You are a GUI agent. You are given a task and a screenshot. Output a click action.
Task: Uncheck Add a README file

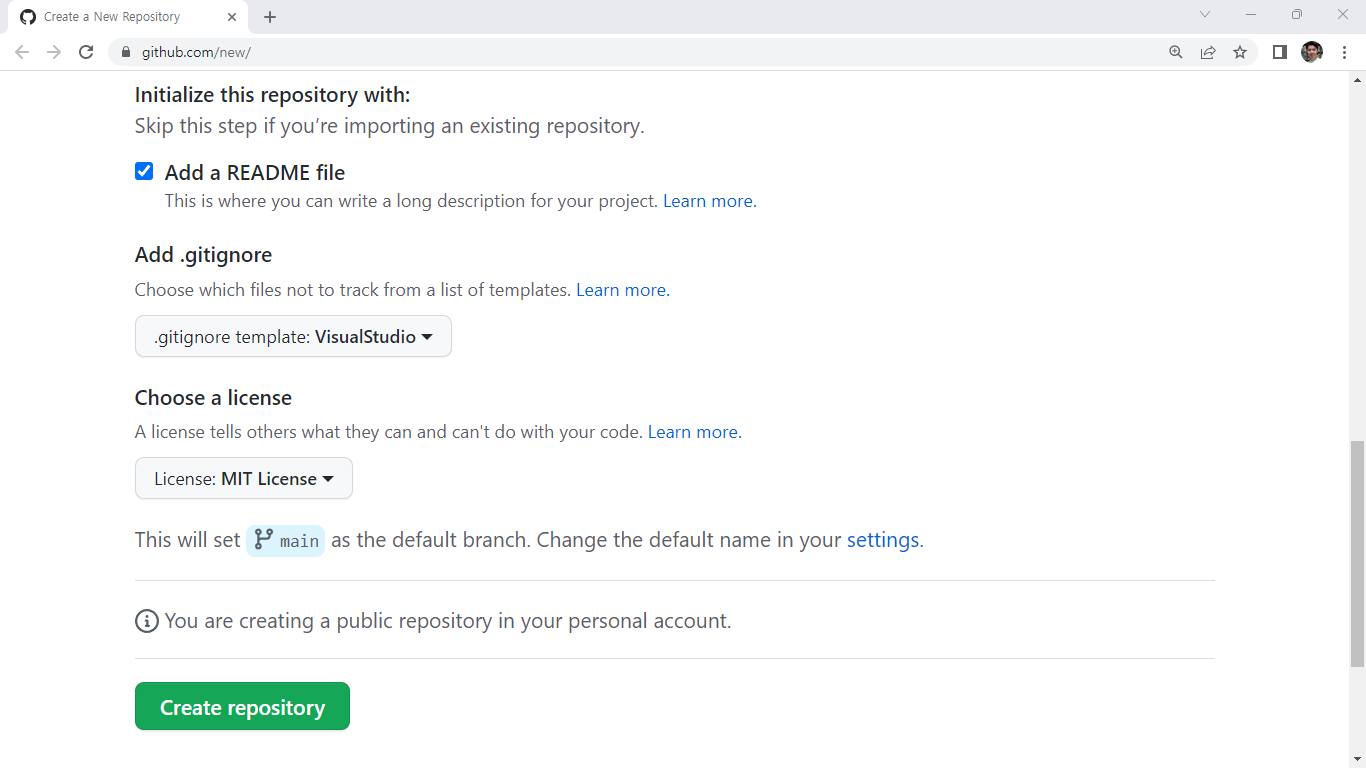(x=144, y=171)
